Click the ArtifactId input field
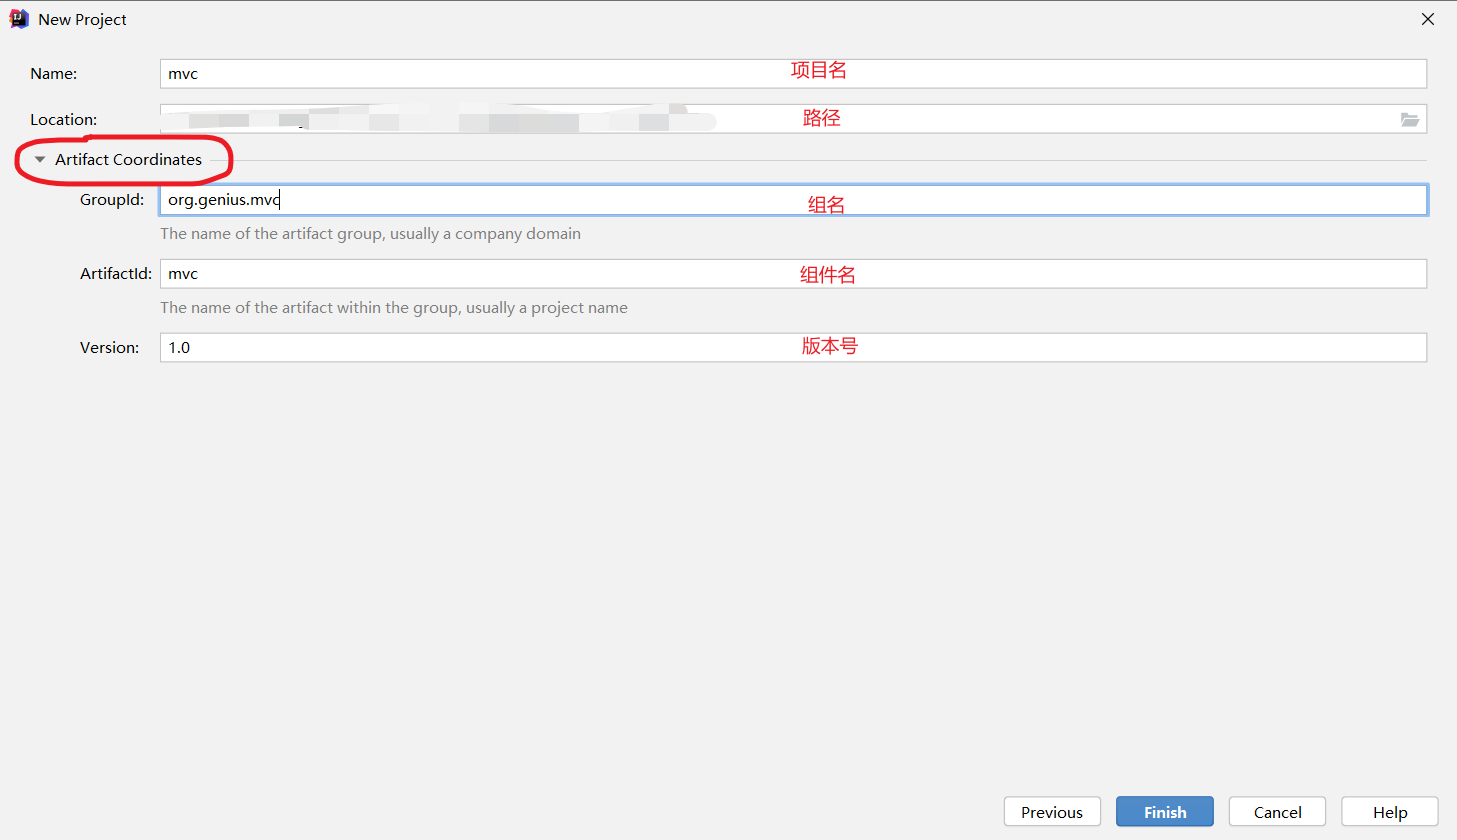Image resolution: width=1457 pixels, height=840 pixels. pos(793,274)
